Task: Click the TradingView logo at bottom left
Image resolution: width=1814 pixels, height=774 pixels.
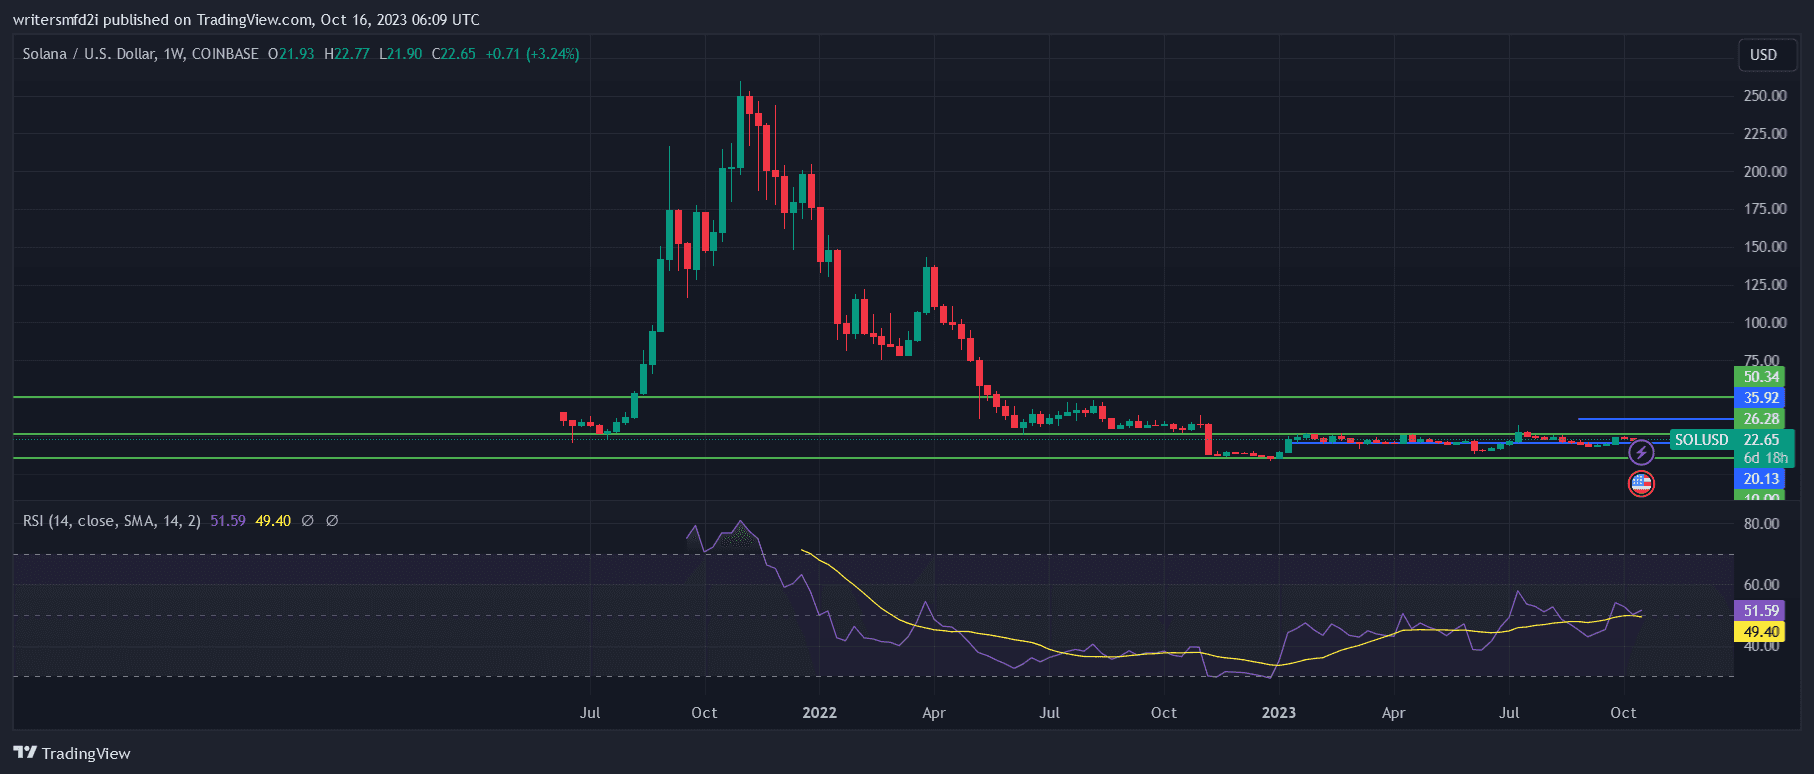Action: point(72,753)
